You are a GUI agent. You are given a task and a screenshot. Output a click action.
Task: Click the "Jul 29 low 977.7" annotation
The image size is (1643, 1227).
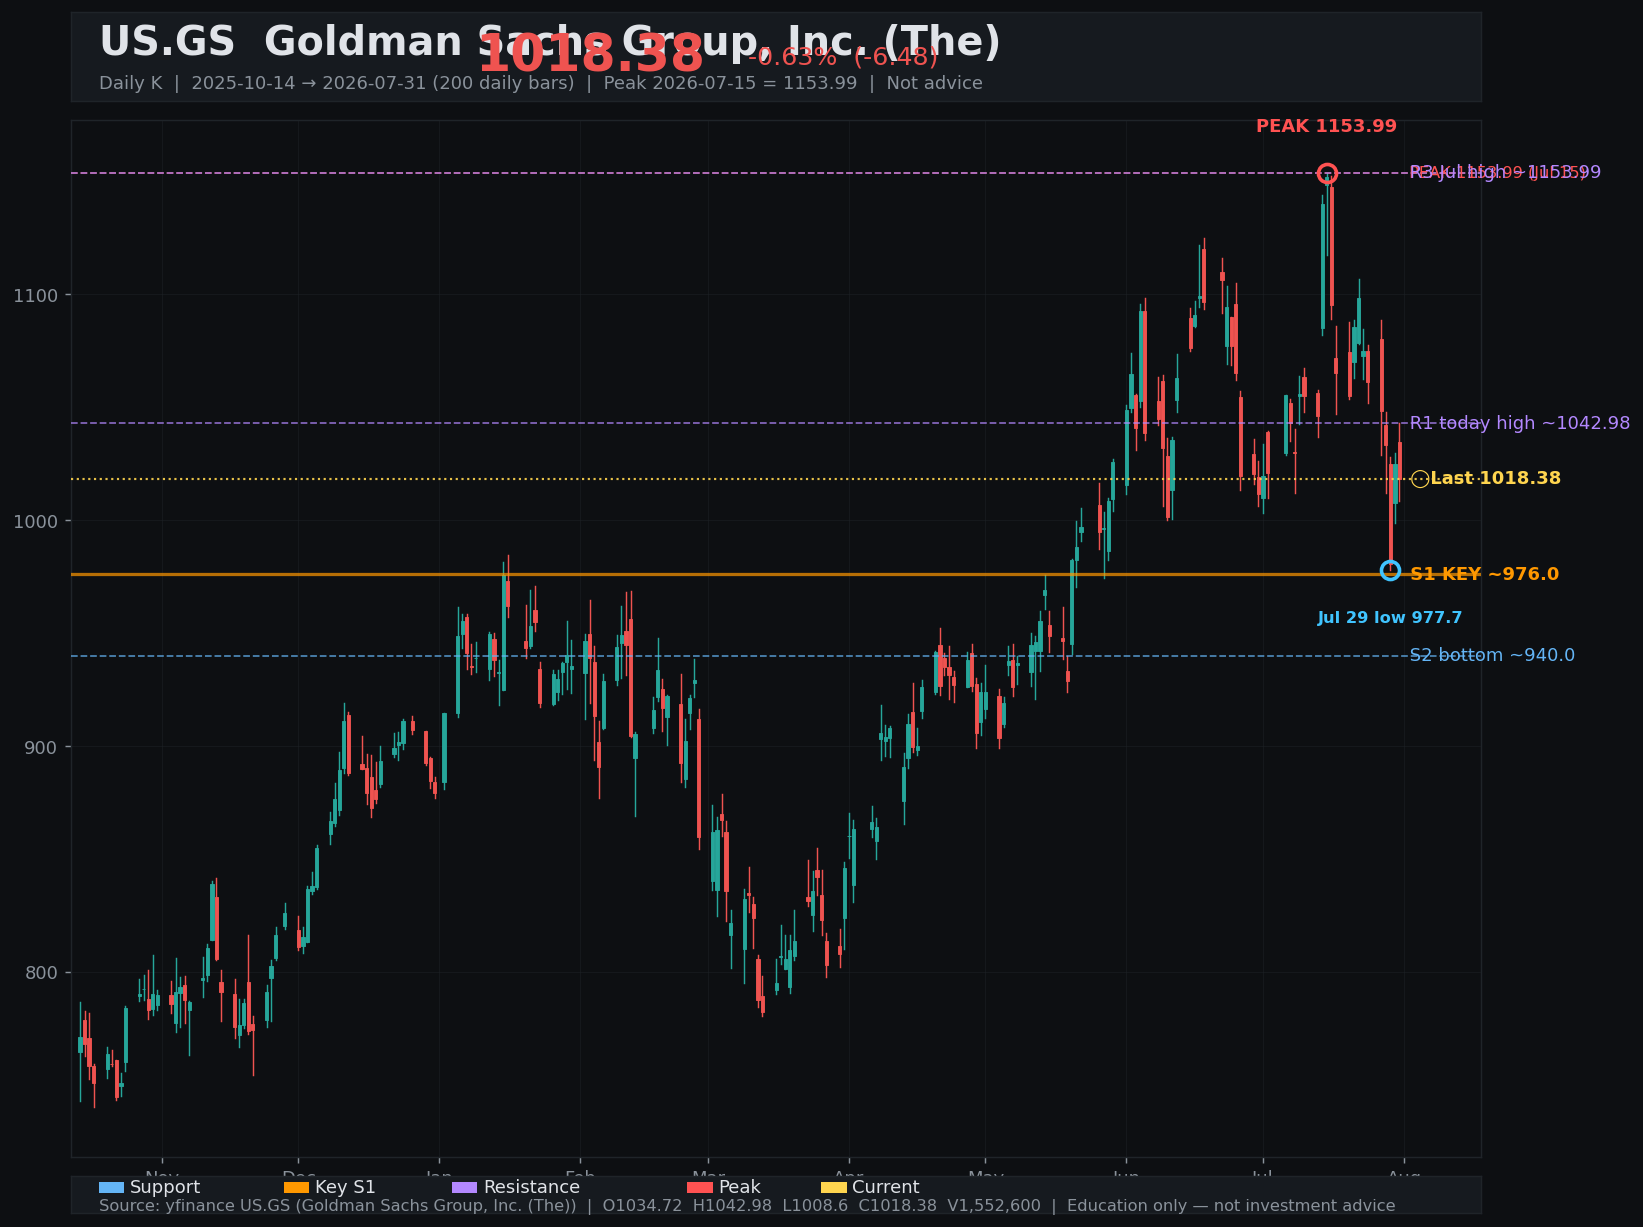[x=1390, y=618]
